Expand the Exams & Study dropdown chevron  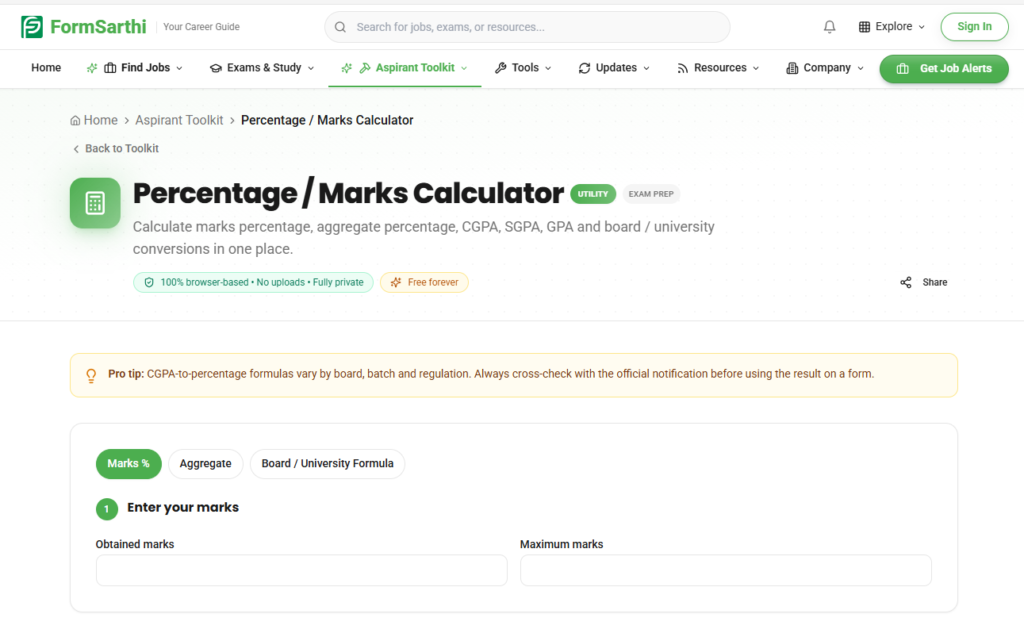[311, 68]
